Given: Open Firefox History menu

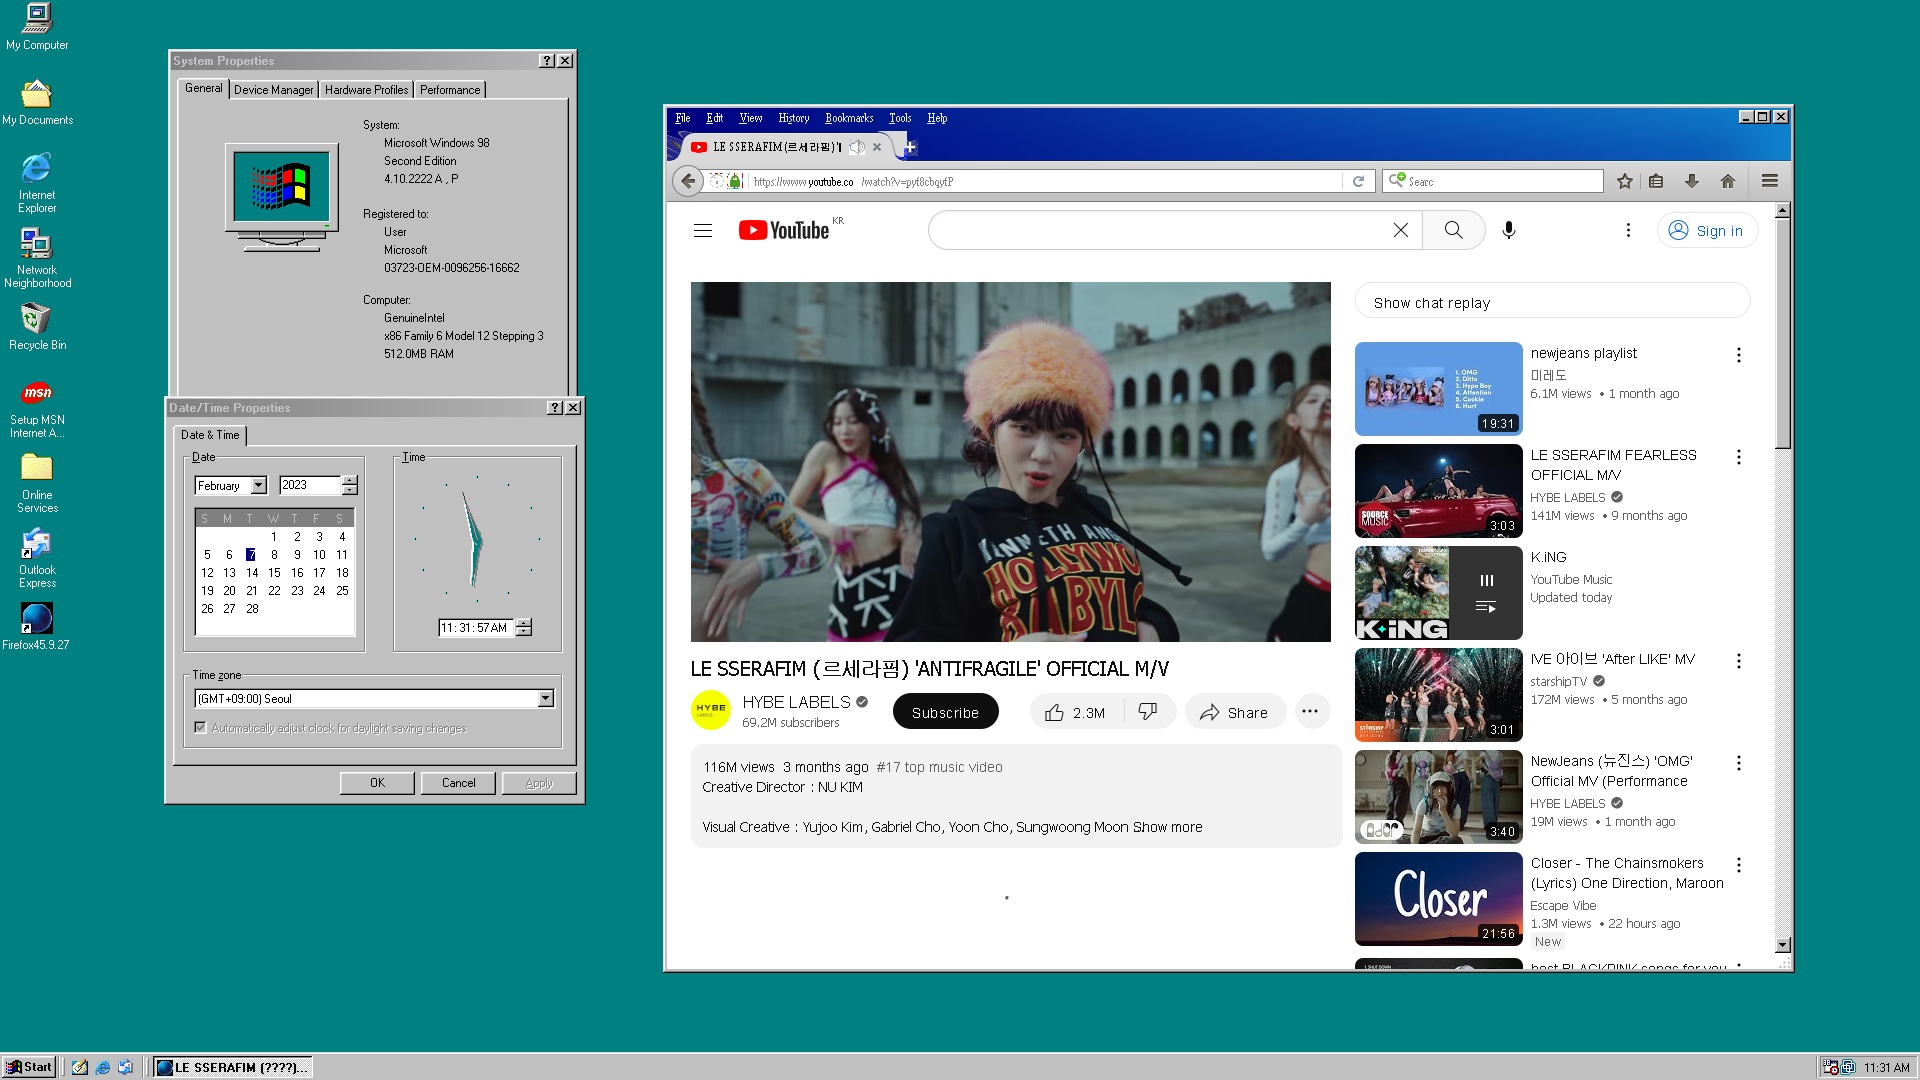Looking at the screenshot, I should point(794,118).
